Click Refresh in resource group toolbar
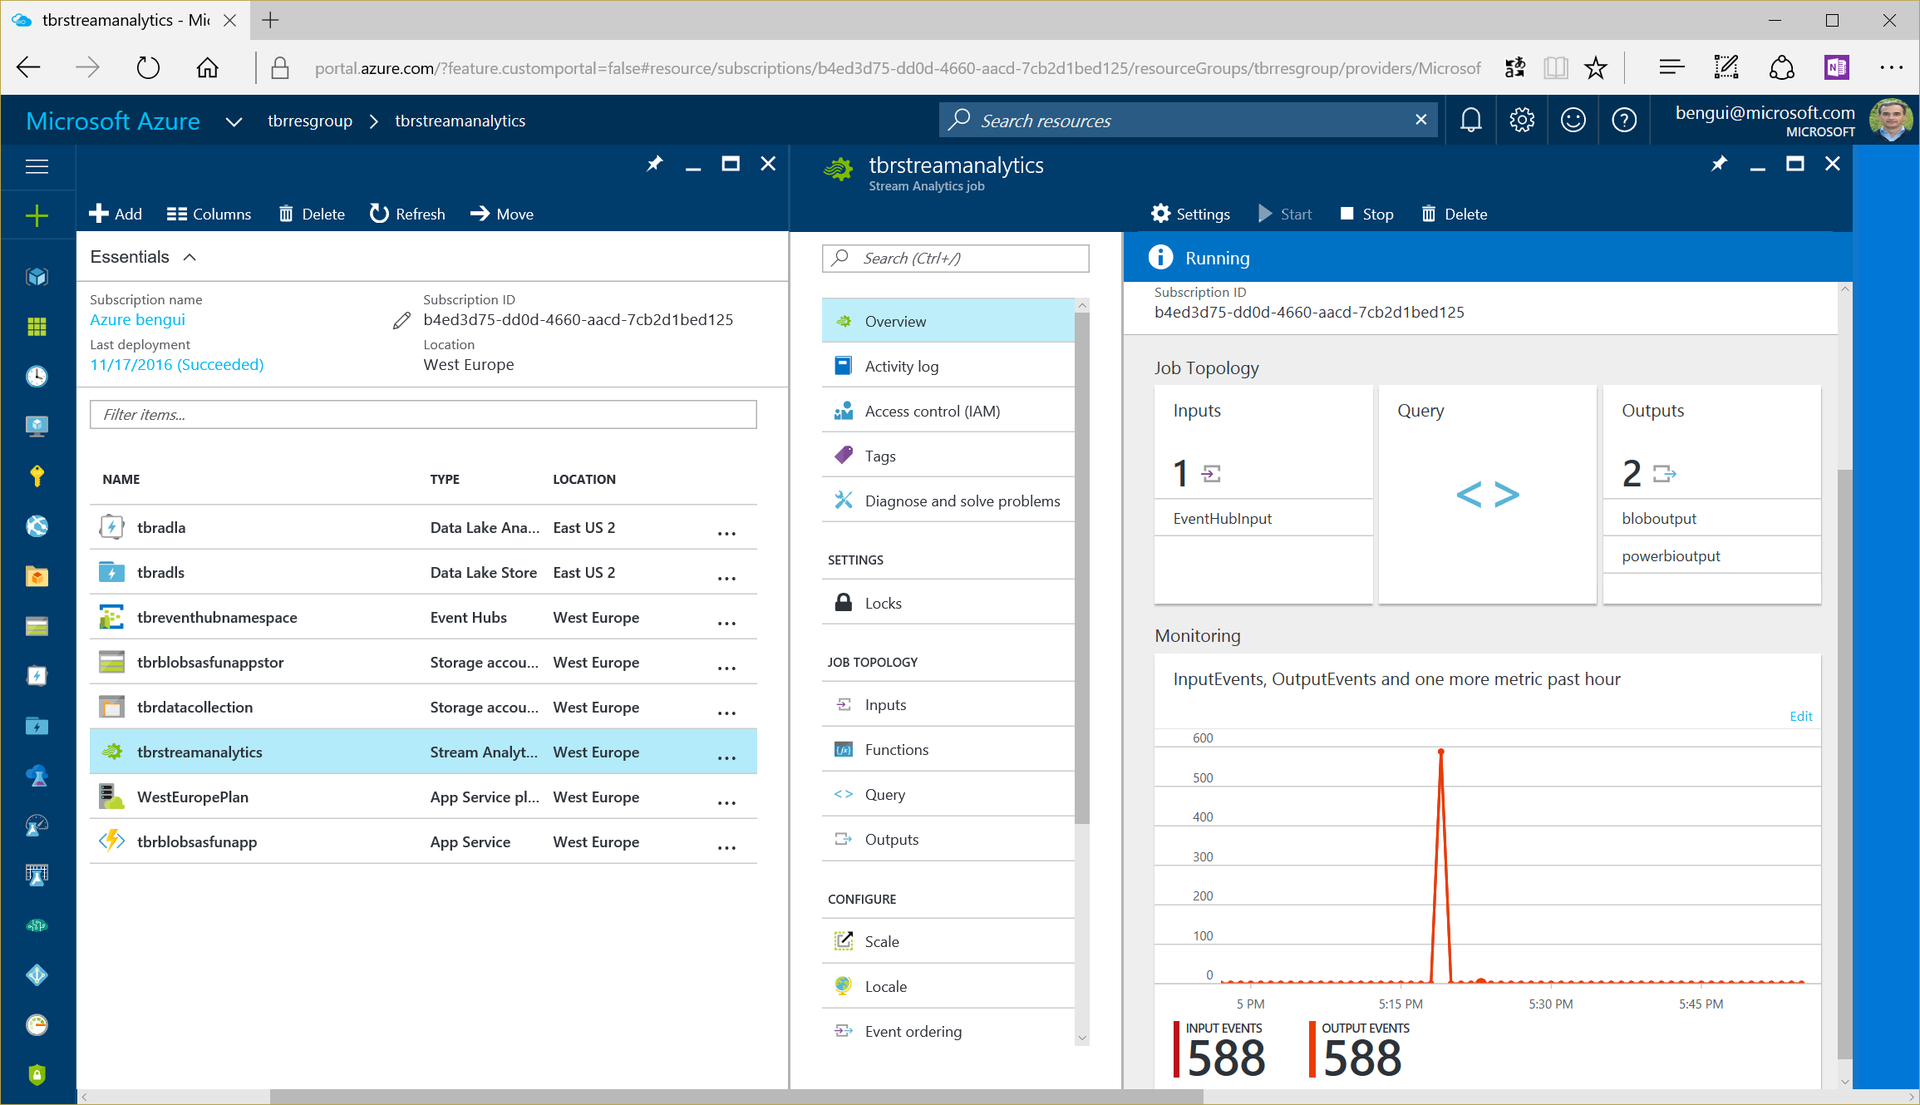Image resolution: width=1920 pixels, height=1105 pixels. click(408, 214)
